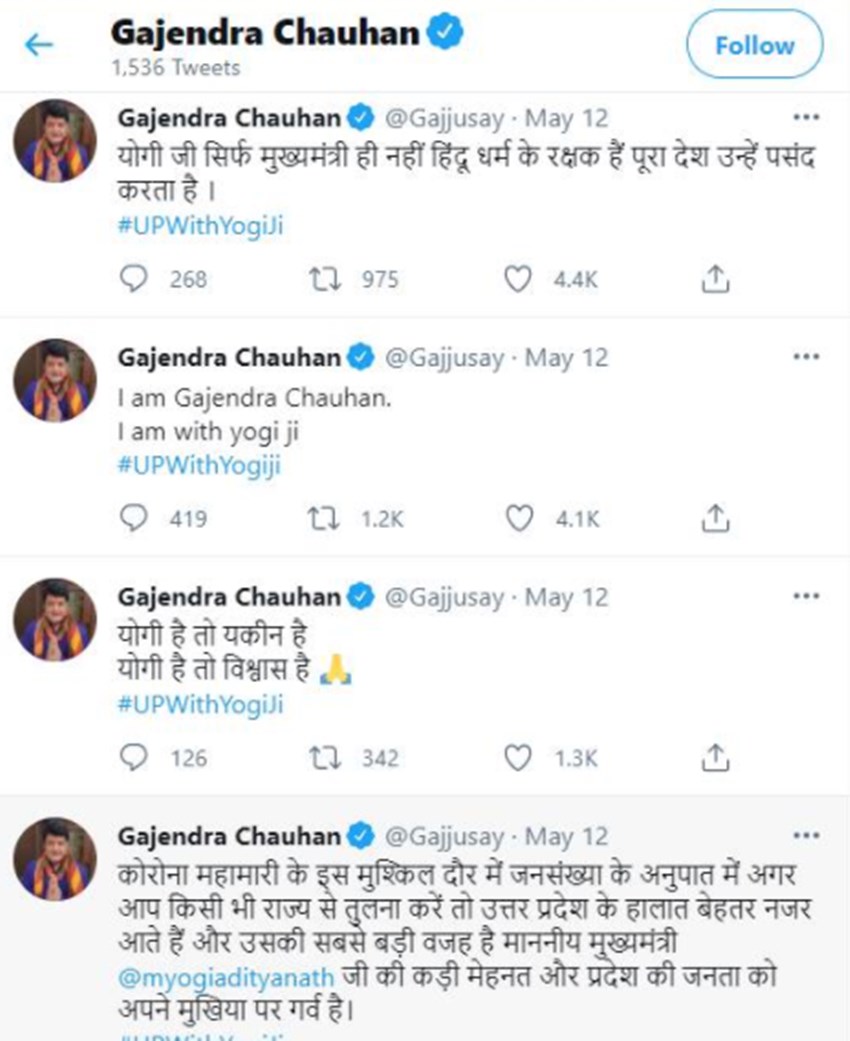Open more options on 'I am Gajendra Chauhan' tweet
The width and height of the screenshot is (850, 1041).
coord(805,357)
